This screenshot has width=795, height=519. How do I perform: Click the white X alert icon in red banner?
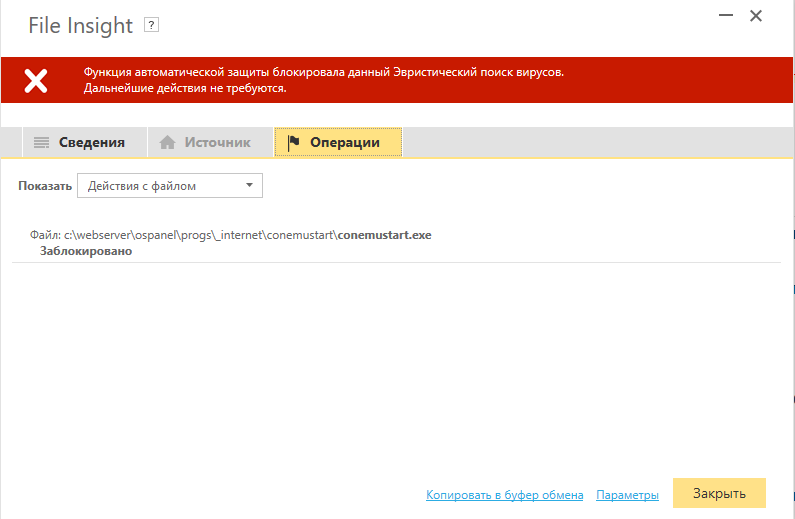click(x=36, y=80)
